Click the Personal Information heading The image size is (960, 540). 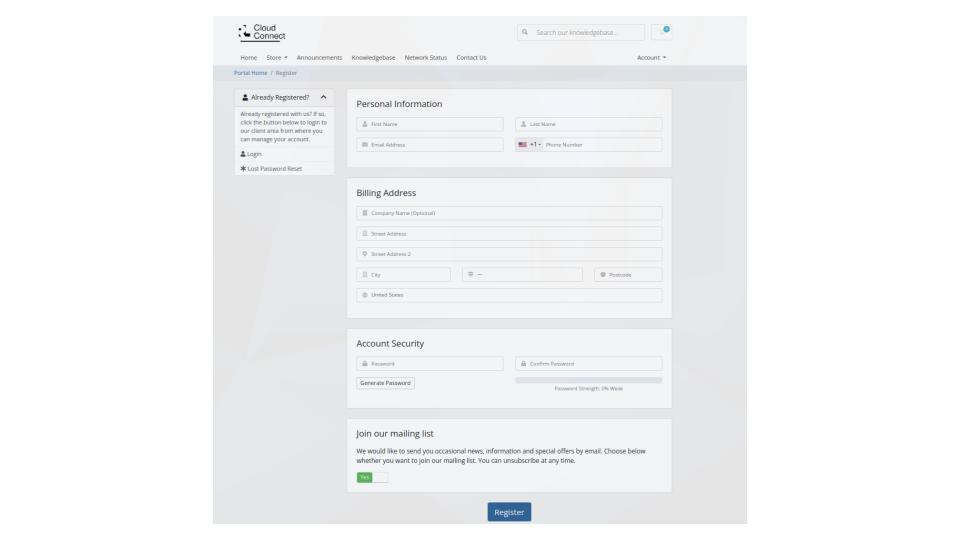pyautogui.click(x=399, y=104)
